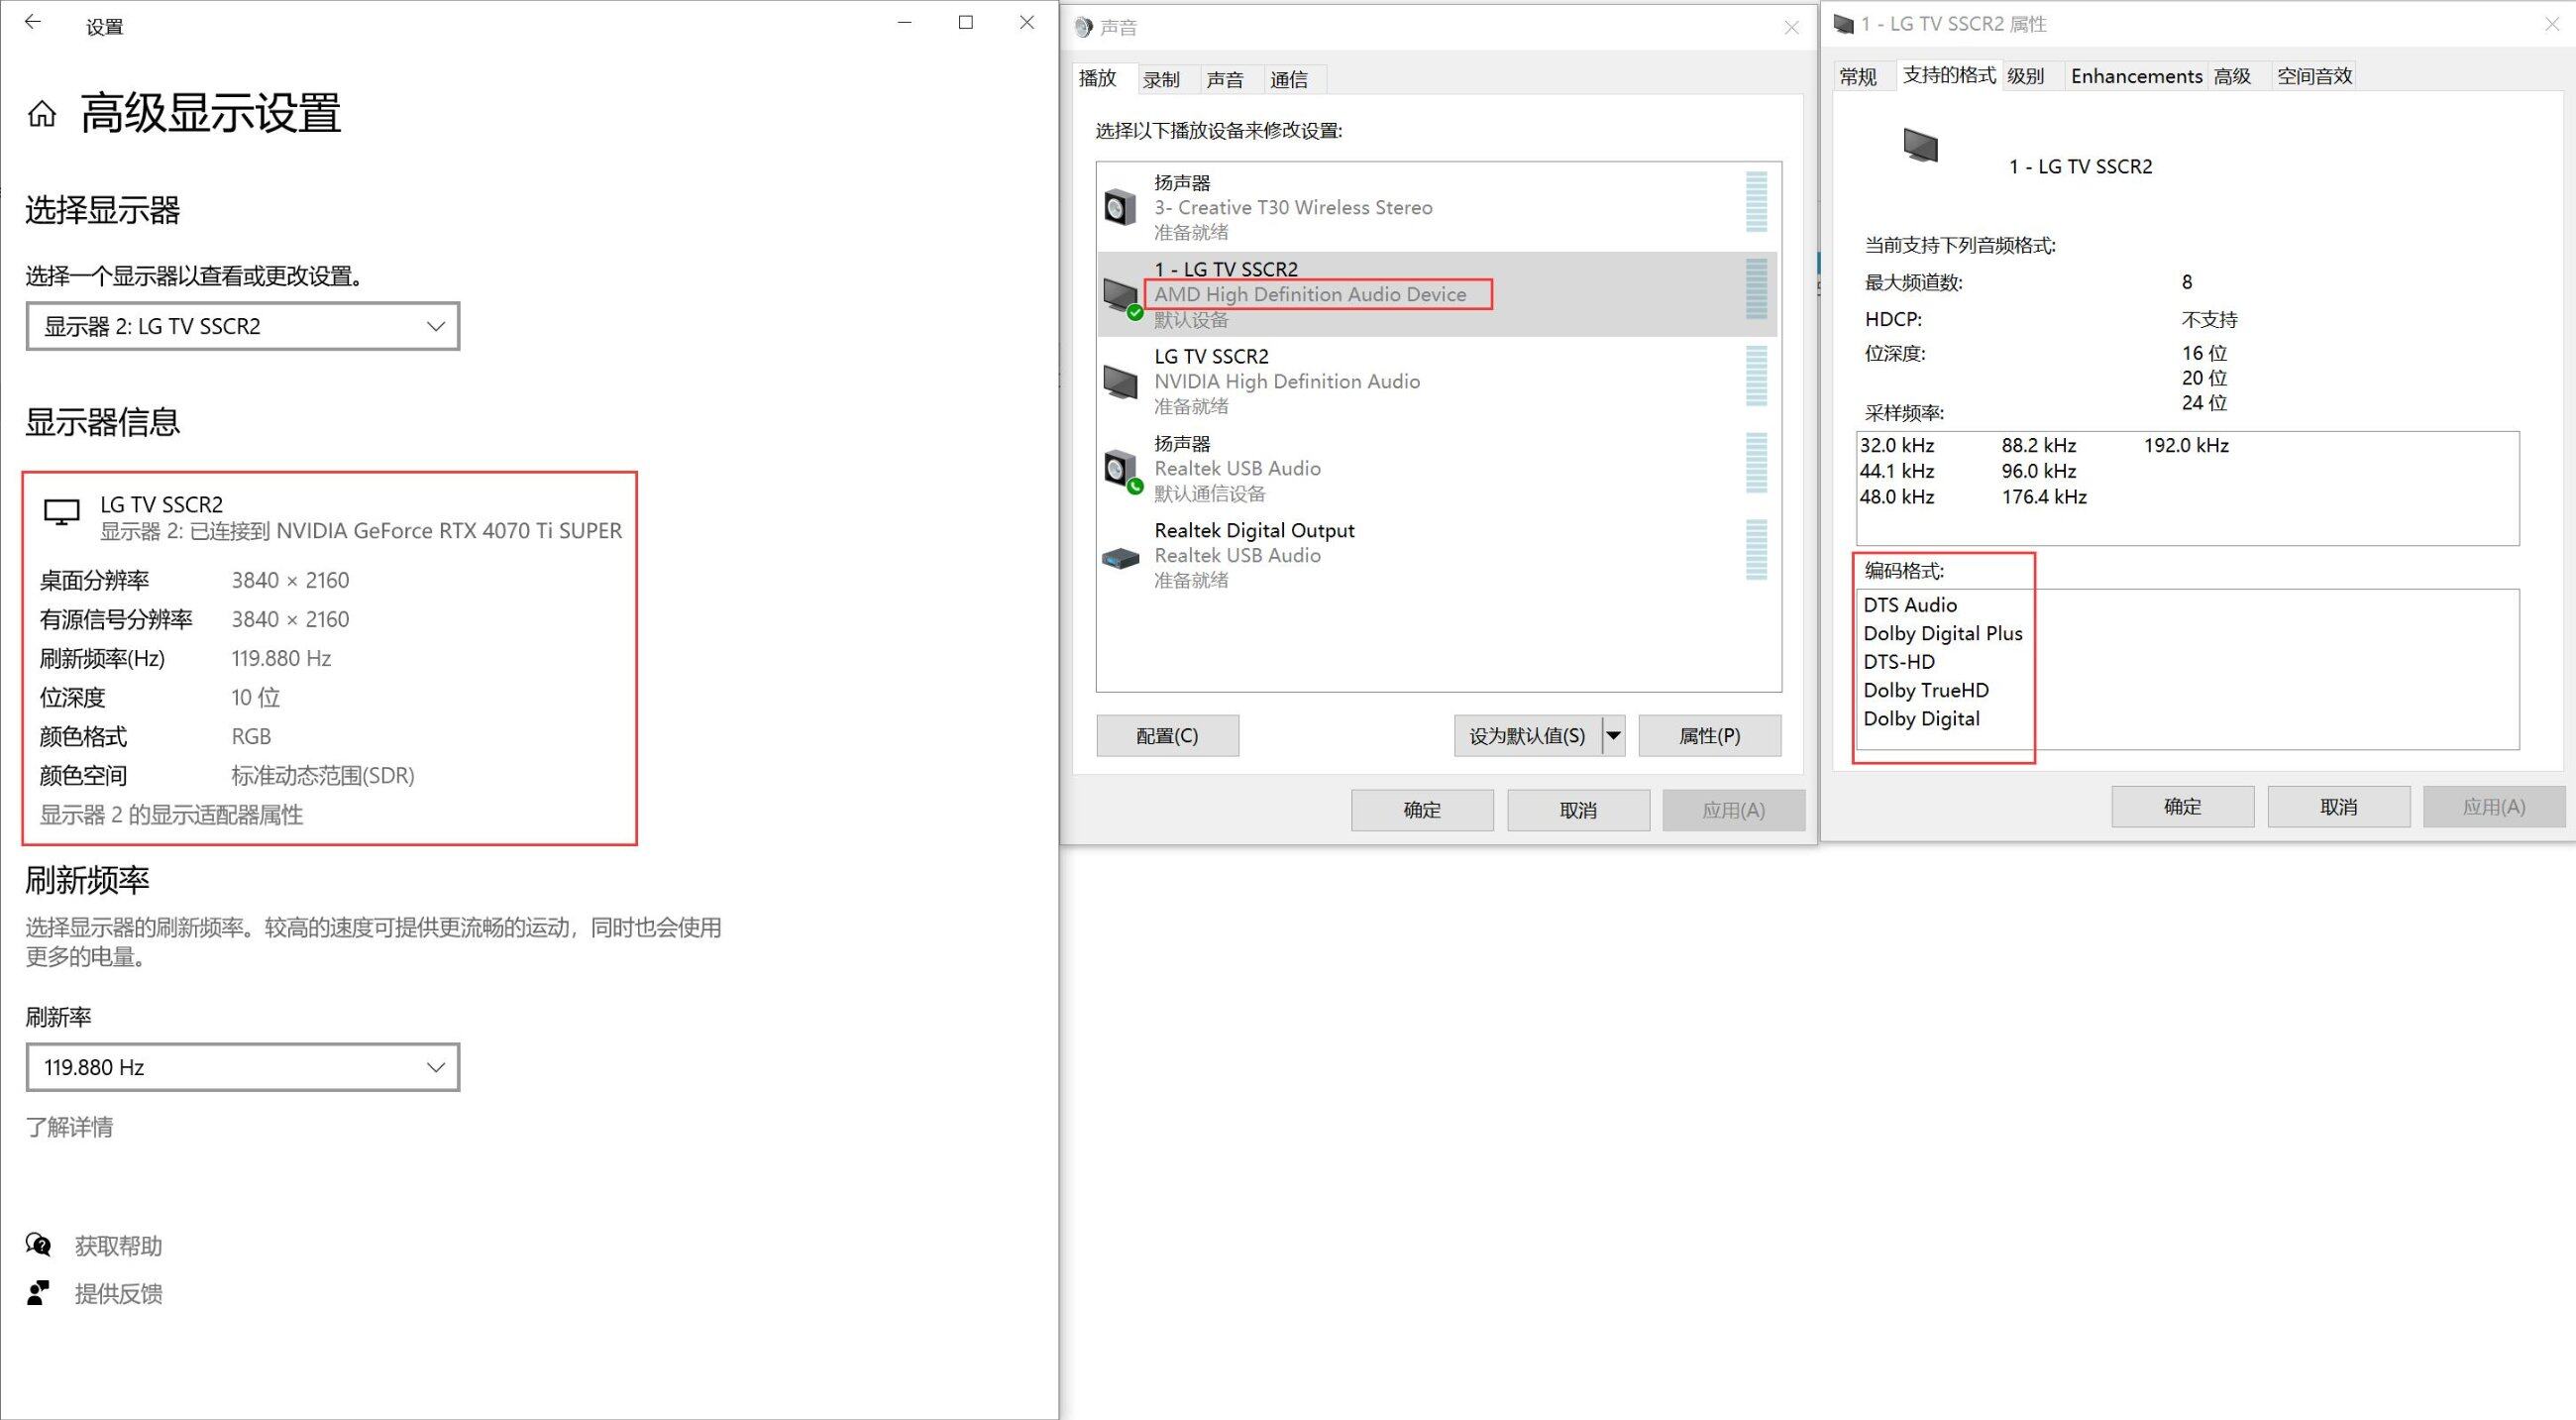Close the Sound dialog window

(x=1791, y=28)
